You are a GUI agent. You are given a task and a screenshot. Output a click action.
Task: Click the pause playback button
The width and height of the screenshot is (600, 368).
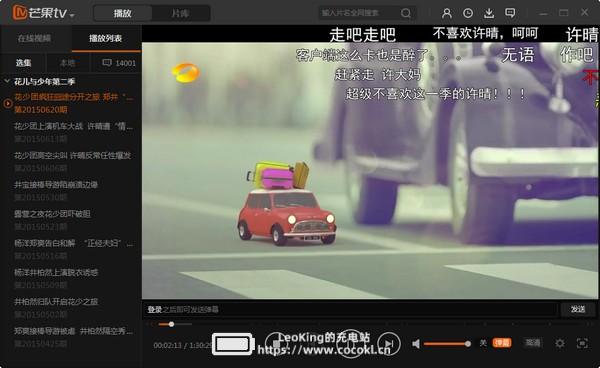pos(350,344)
